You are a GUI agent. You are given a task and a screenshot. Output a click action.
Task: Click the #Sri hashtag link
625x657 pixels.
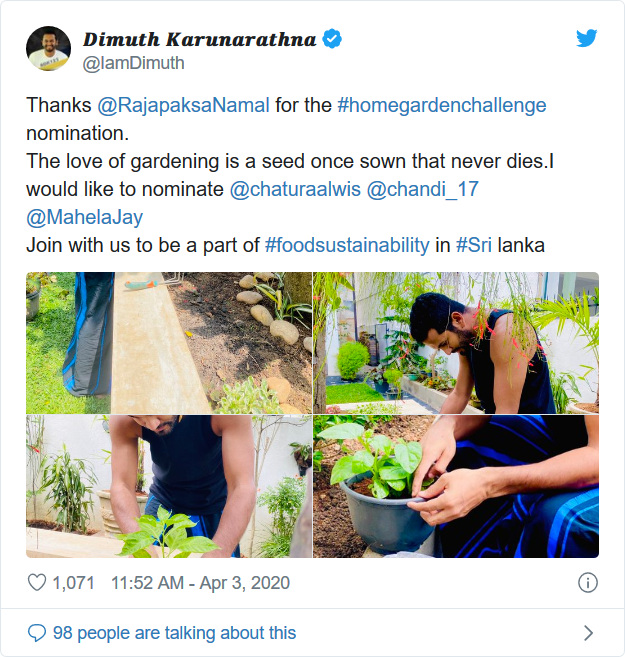(476, 245)
